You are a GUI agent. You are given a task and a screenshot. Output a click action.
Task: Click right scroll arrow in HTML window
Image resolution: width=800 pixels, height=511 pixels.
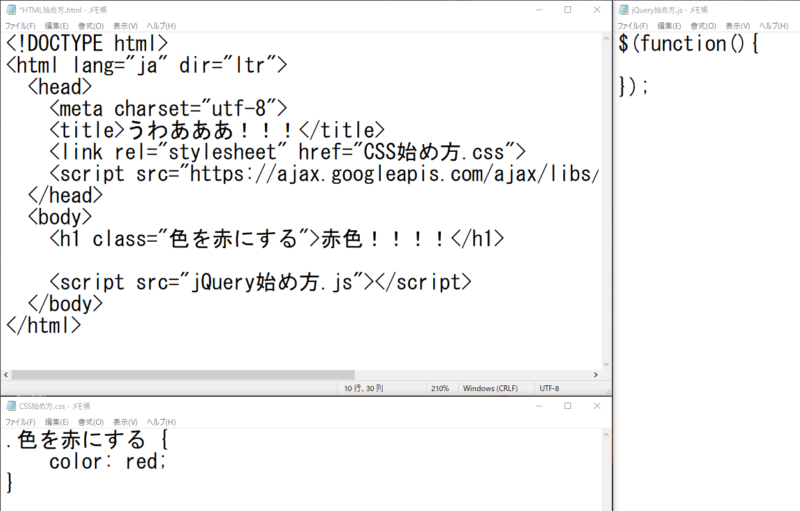click(595, 374)
